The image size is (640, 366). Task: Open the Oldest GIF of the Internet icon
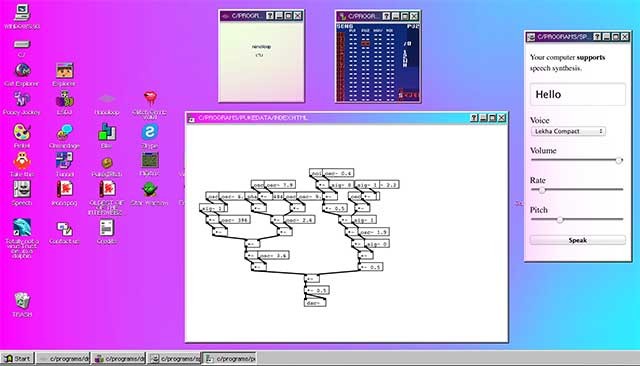[107, 189]
